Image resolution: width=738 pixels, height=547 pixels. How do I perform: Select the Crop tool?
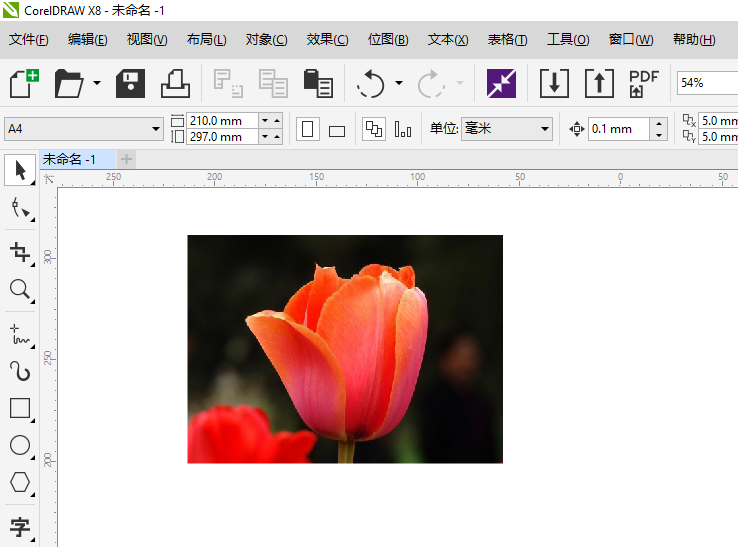pyautogui.click(x=19, y=251)
